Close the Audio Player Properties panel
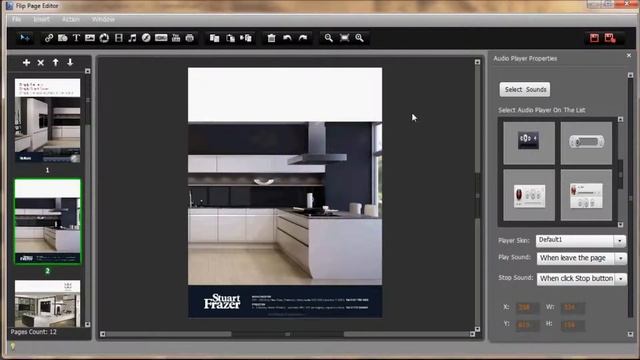The image size is (640, 360). tap(629, 55)
